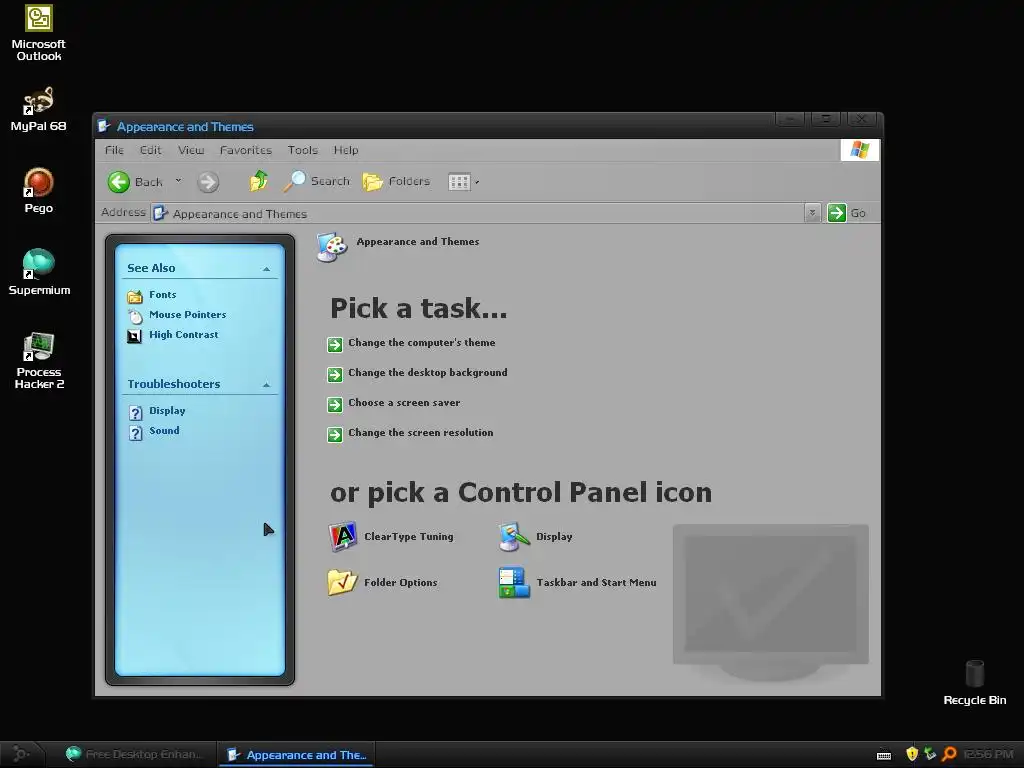
Task: Open the Display troubleshooter link
Action: (x=167, y=410)
